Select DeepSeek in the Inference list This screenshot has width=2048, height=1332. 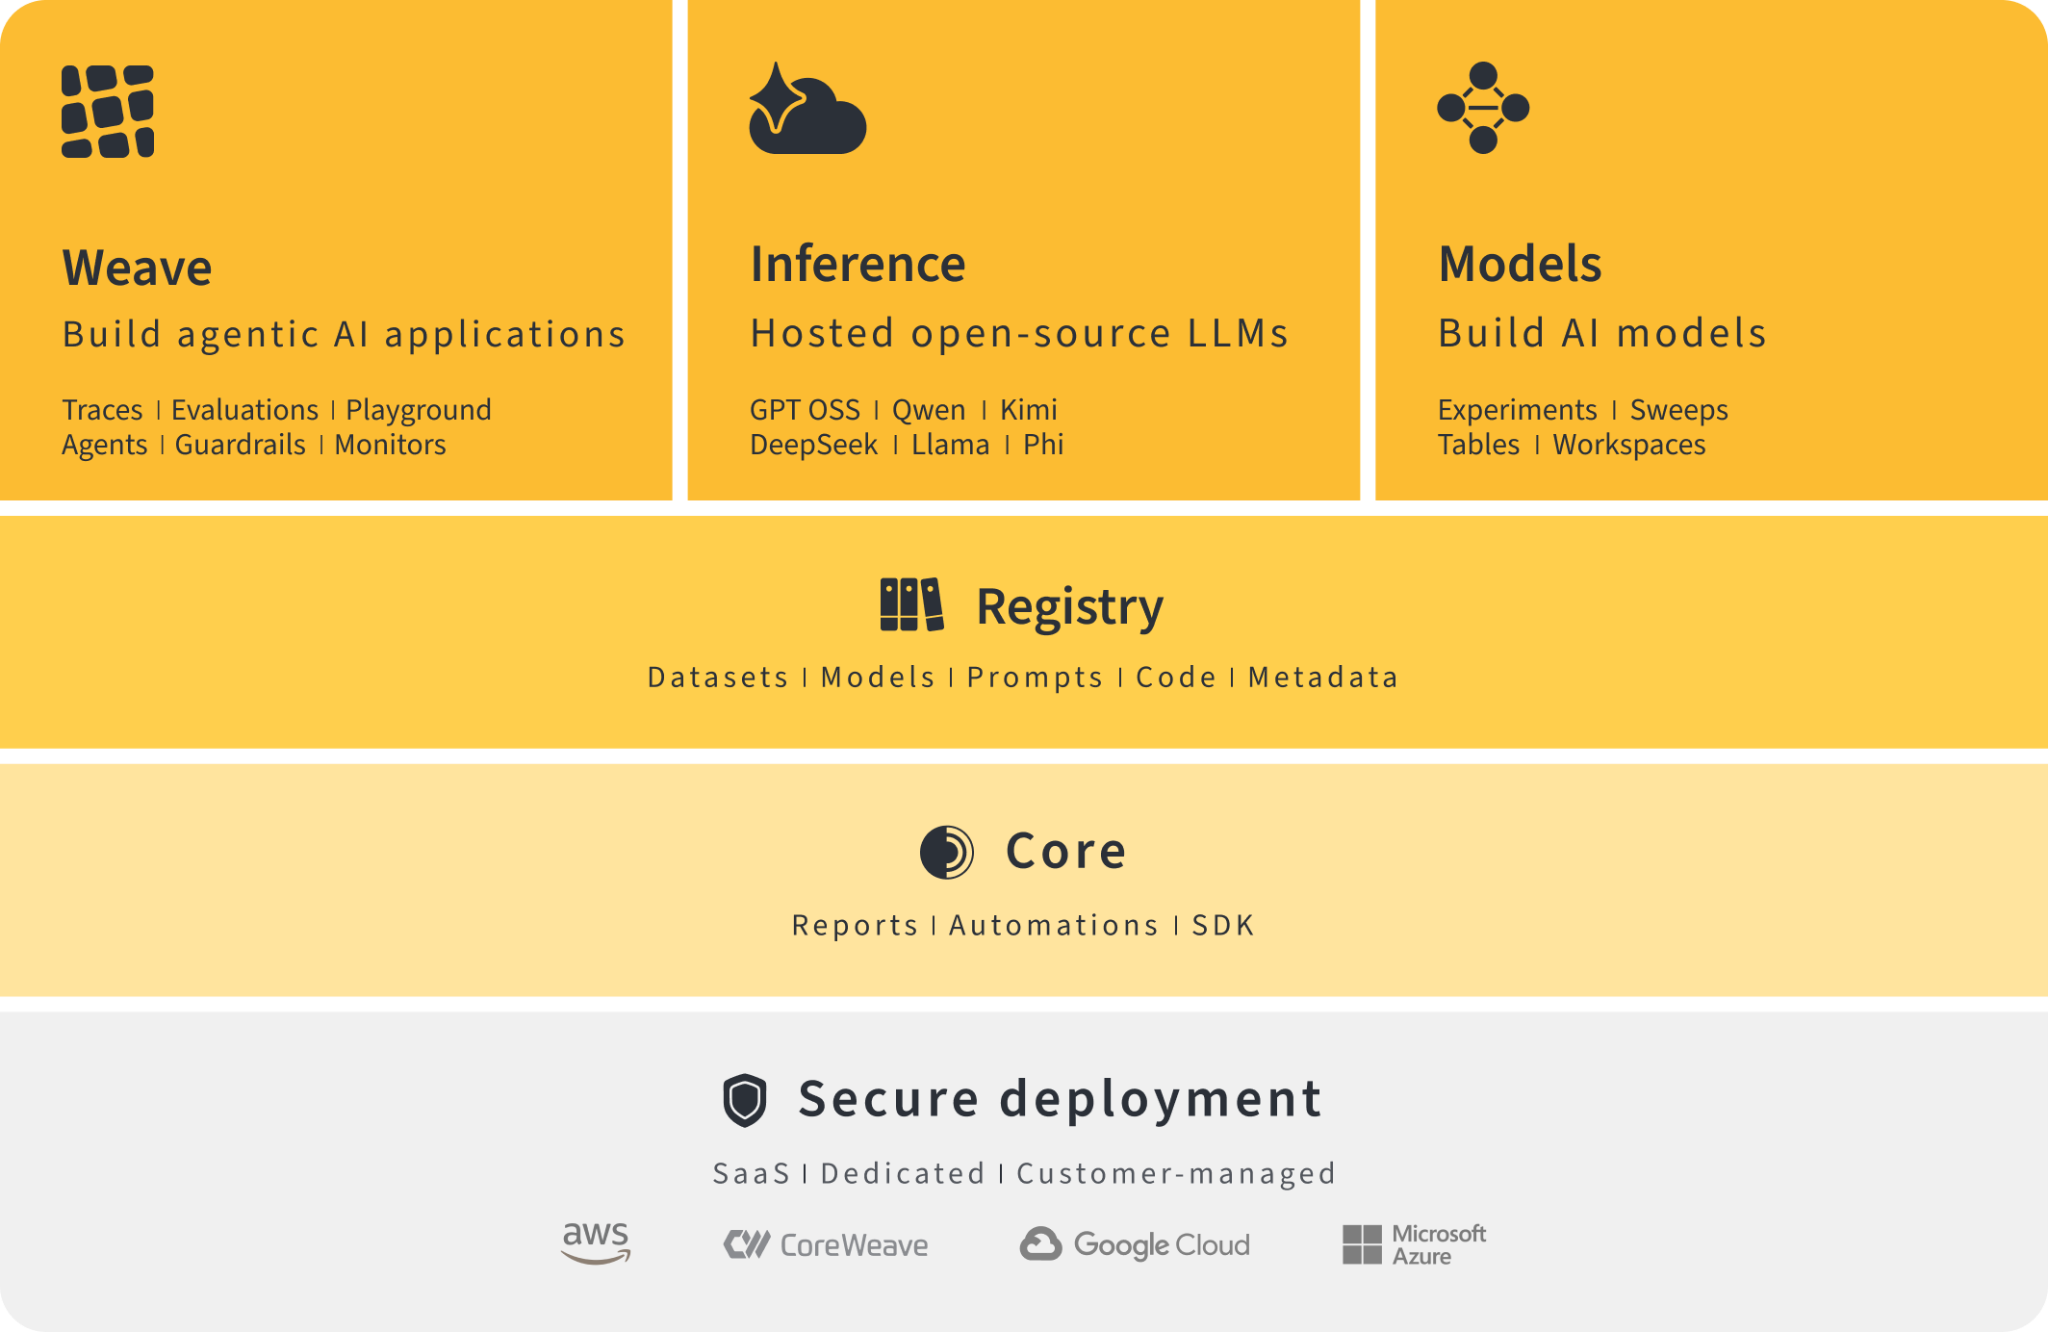(x=814, y=445)
